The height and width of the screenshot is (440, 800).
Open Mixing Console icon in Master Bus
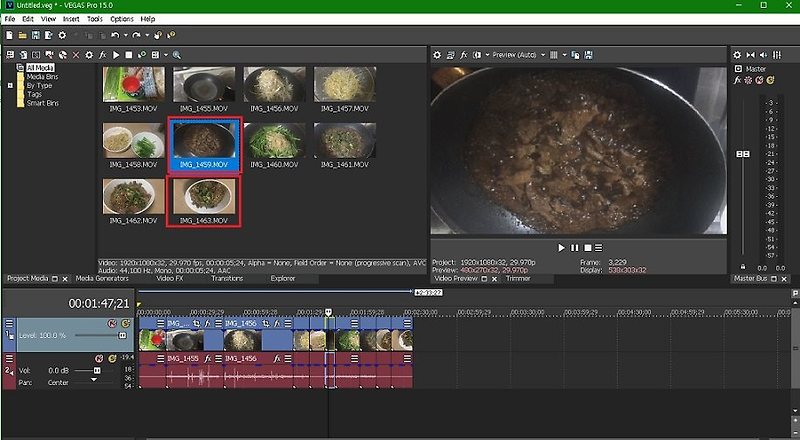777,55
